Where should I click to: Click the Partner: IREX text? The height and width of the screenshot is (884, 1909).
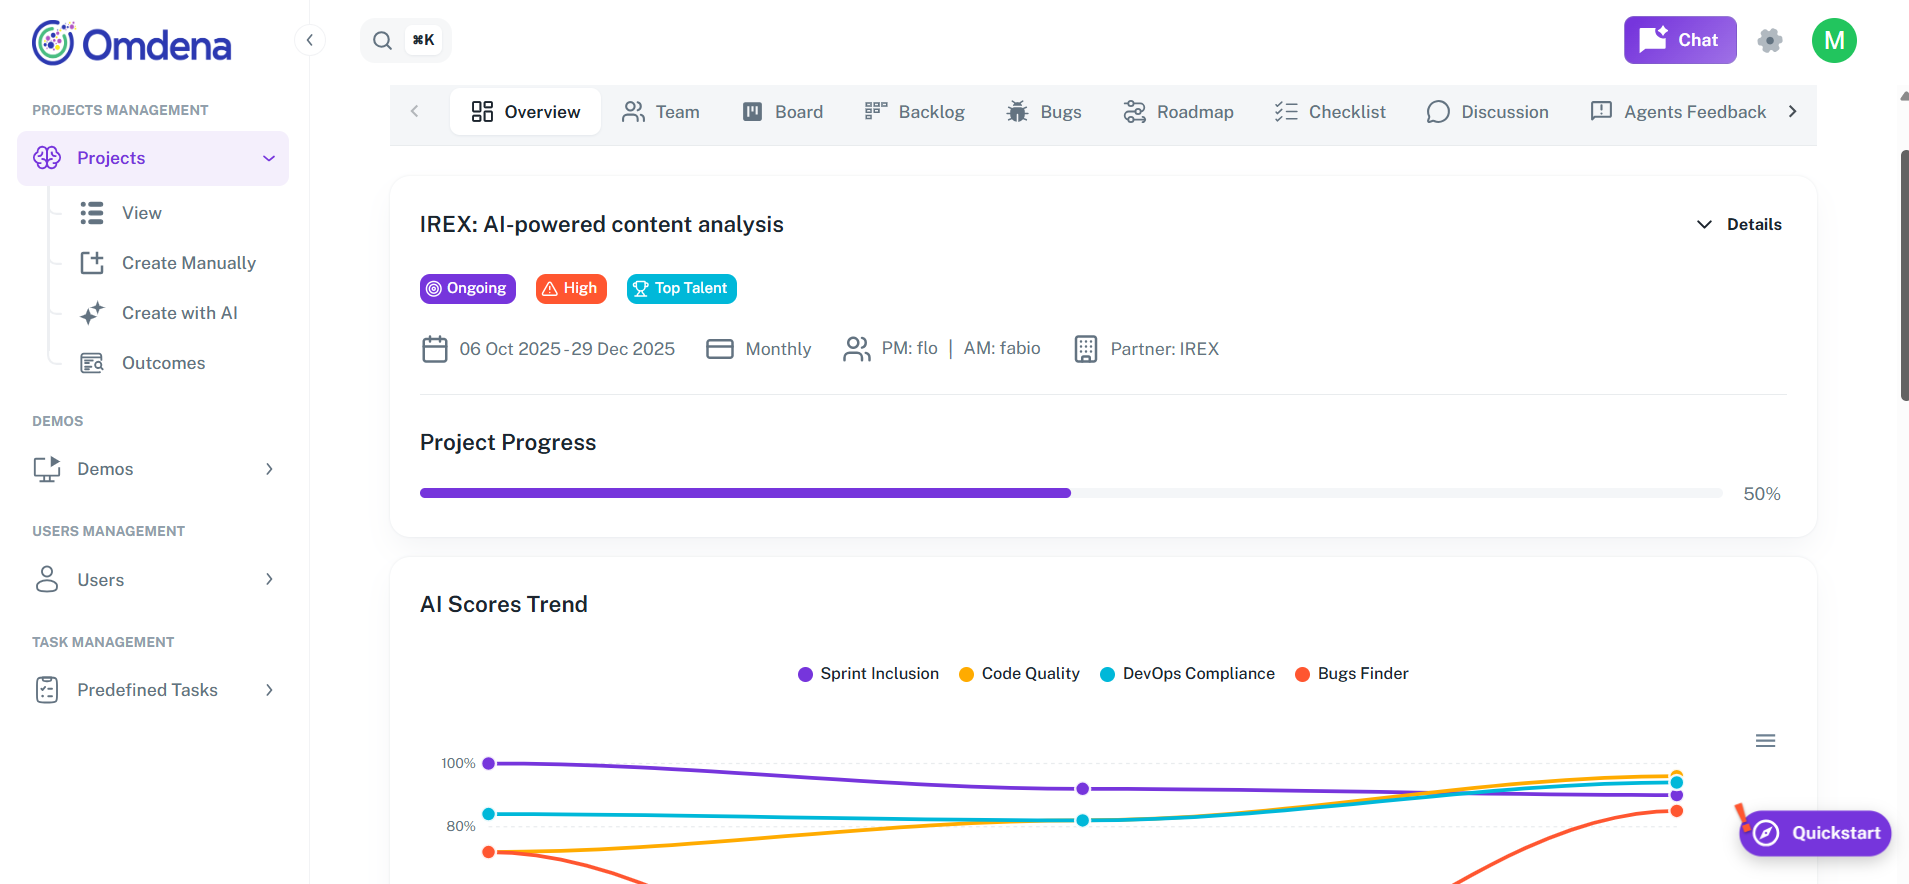1165,349
